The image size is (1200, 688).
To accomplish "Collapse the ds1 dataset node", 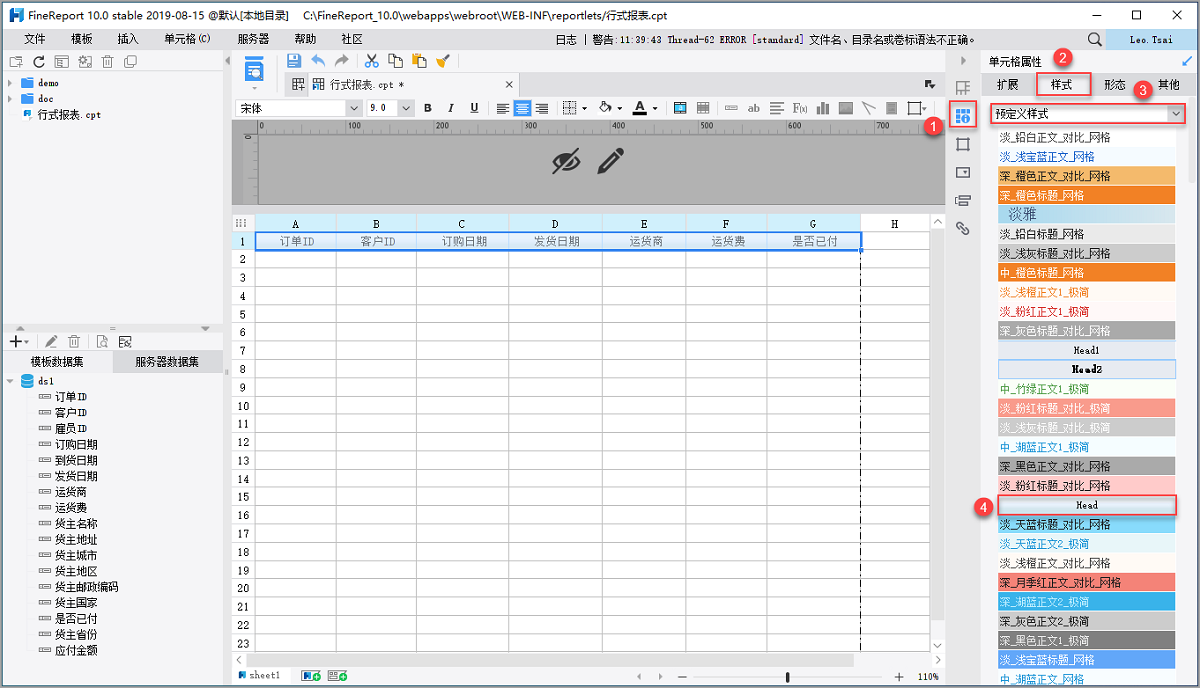I will pyautogui.click(x=10, y=381).
